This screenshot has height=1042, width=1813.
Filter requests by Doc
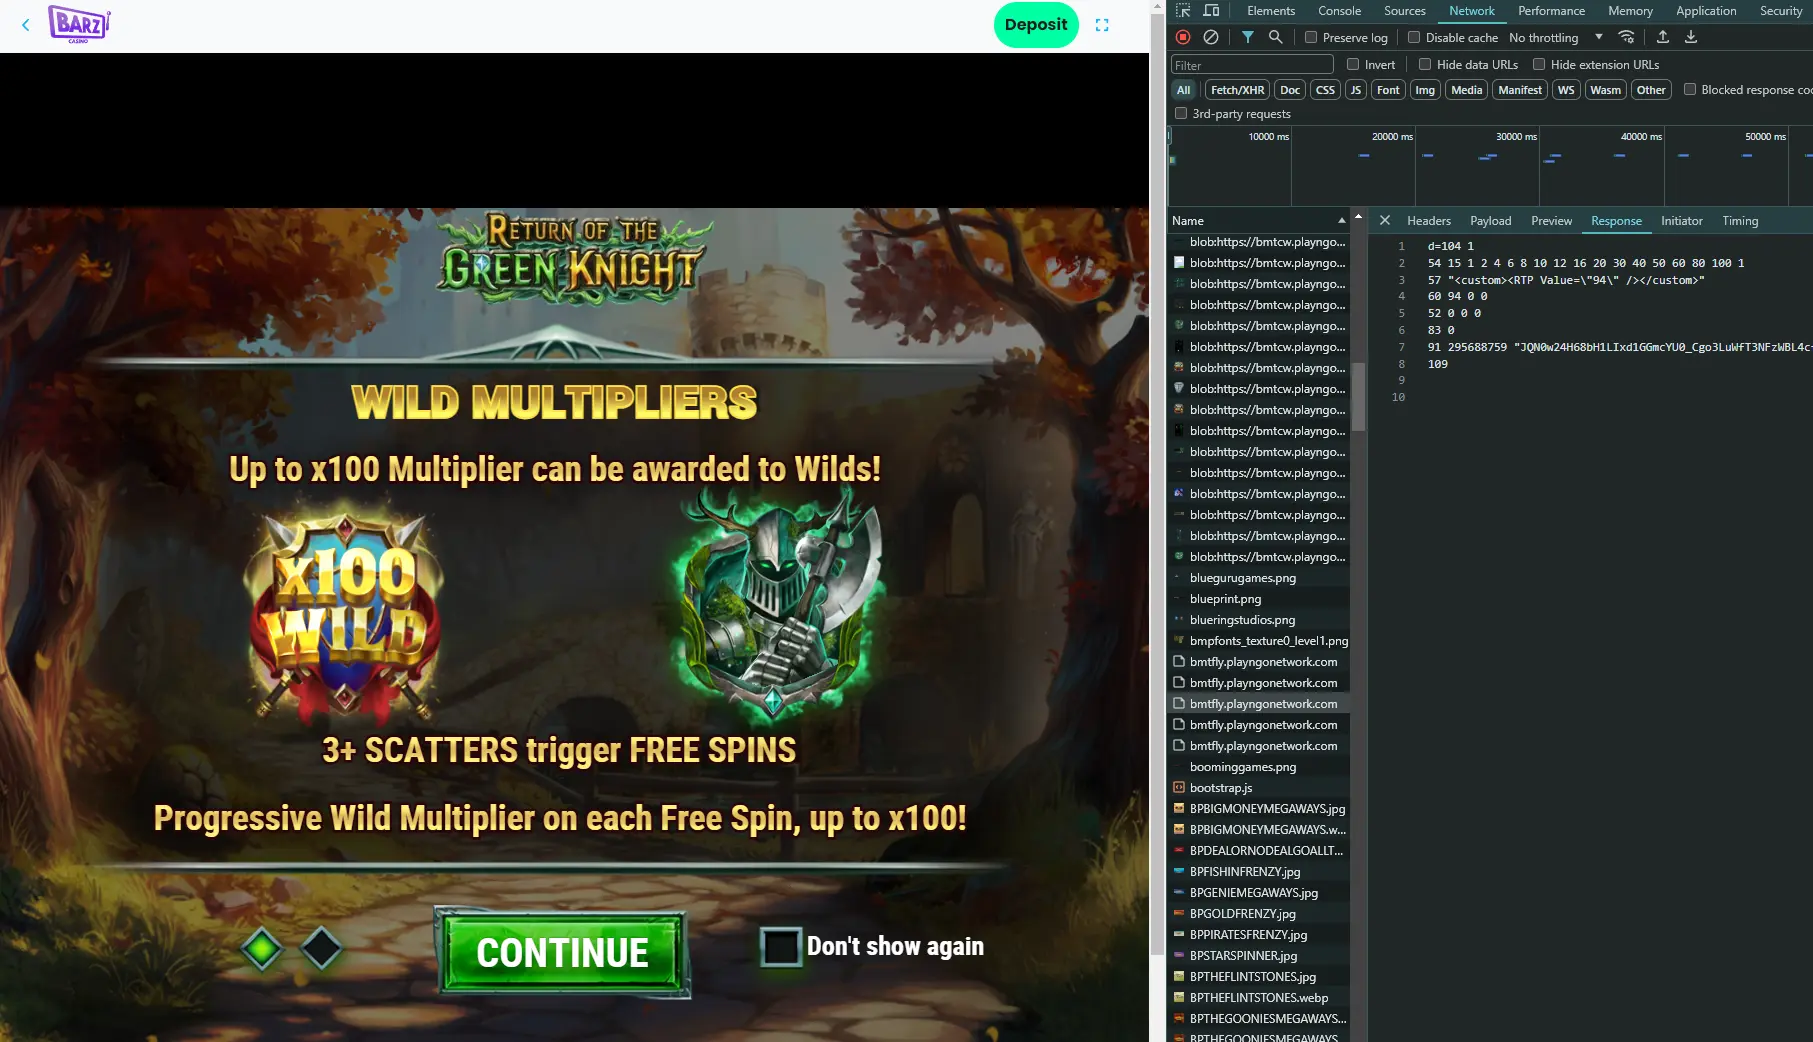pos(1290,90)
